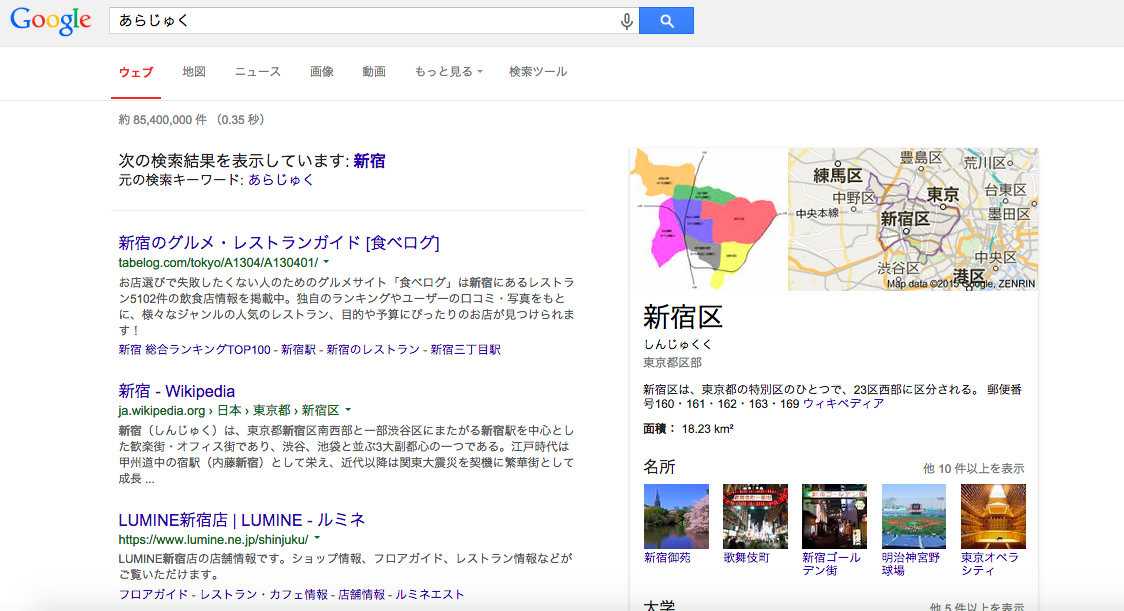This screenshot has height=611, width=1124.
Task: Open LUMINE新宿店 | LUMINE - ルミネ result
Action: tap(242, 520)
